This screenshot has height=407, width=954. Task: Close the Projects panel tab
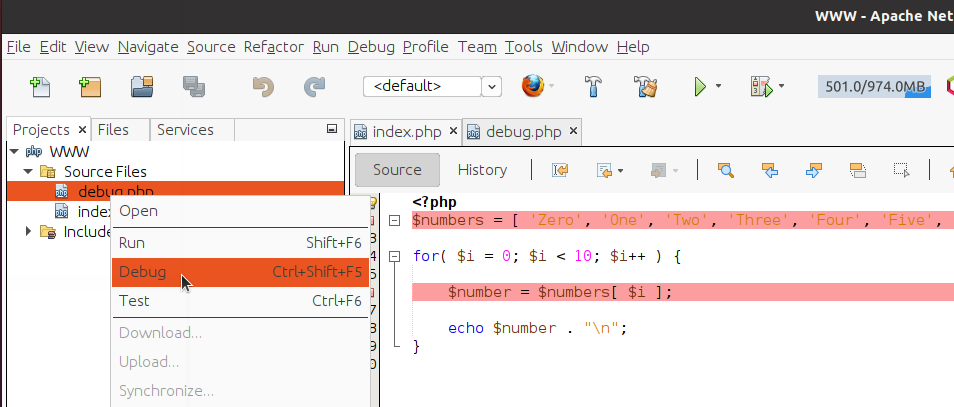pos(83,130)
